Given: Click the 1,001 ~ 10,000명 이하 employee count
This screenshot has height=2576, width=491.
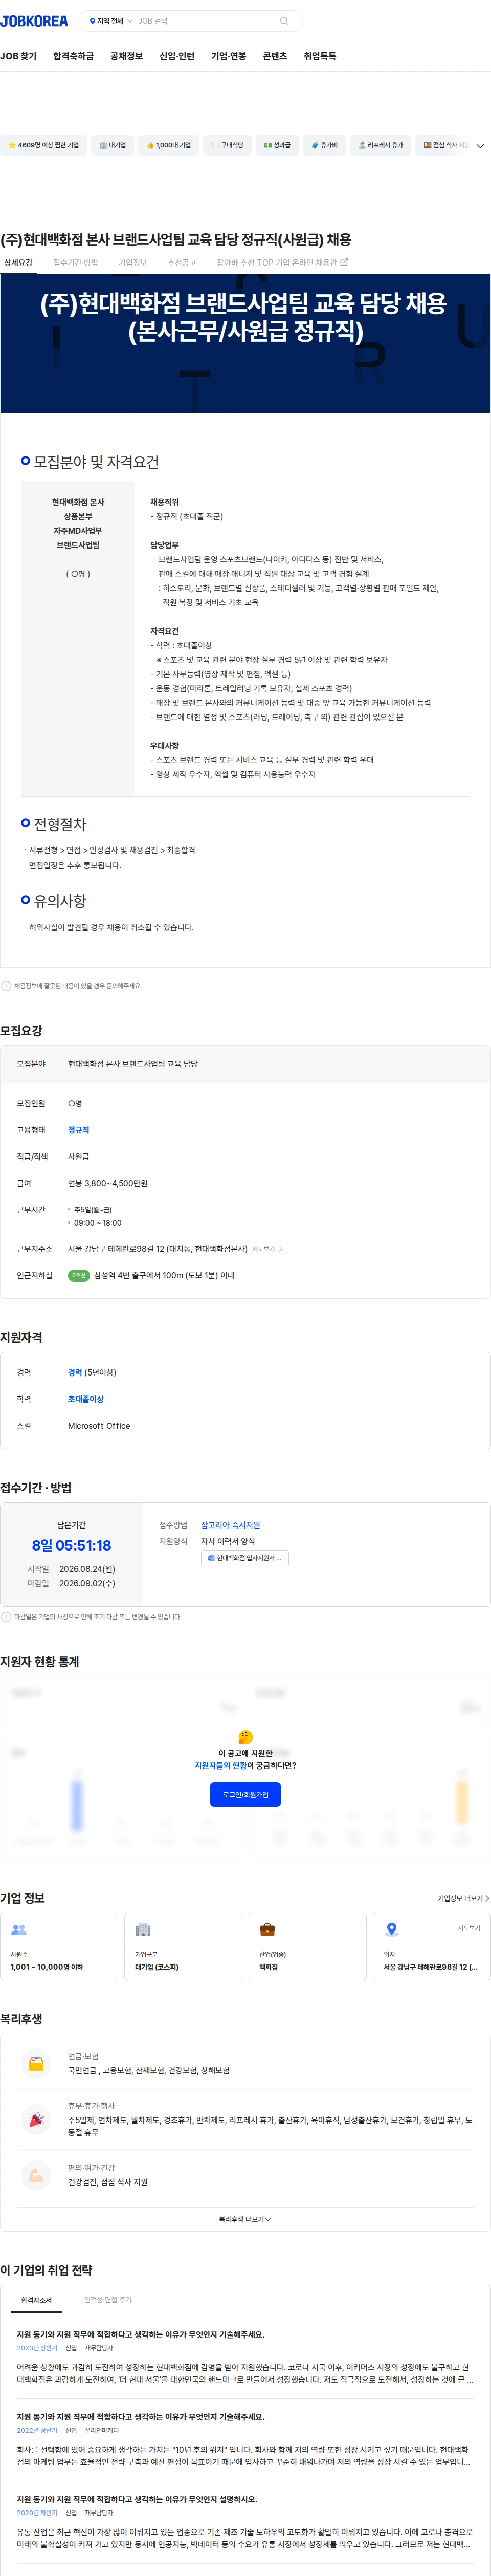Looking at the screenshot, I should 47,1967.
